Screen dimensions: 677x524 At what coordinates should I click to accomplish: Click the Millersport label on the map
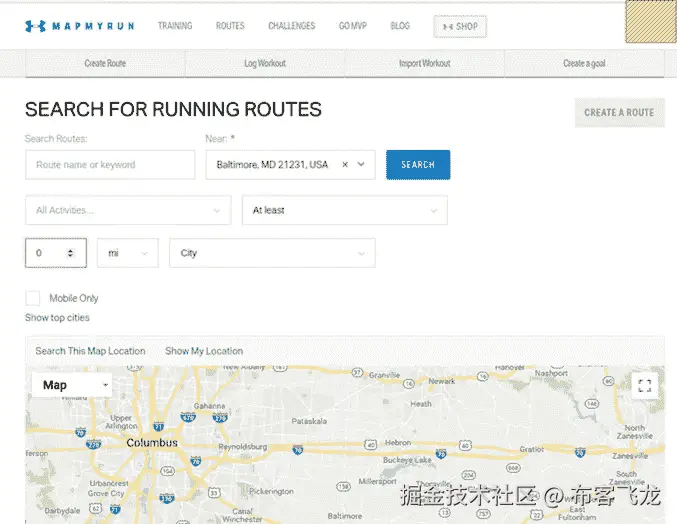[x=377, y=481]
